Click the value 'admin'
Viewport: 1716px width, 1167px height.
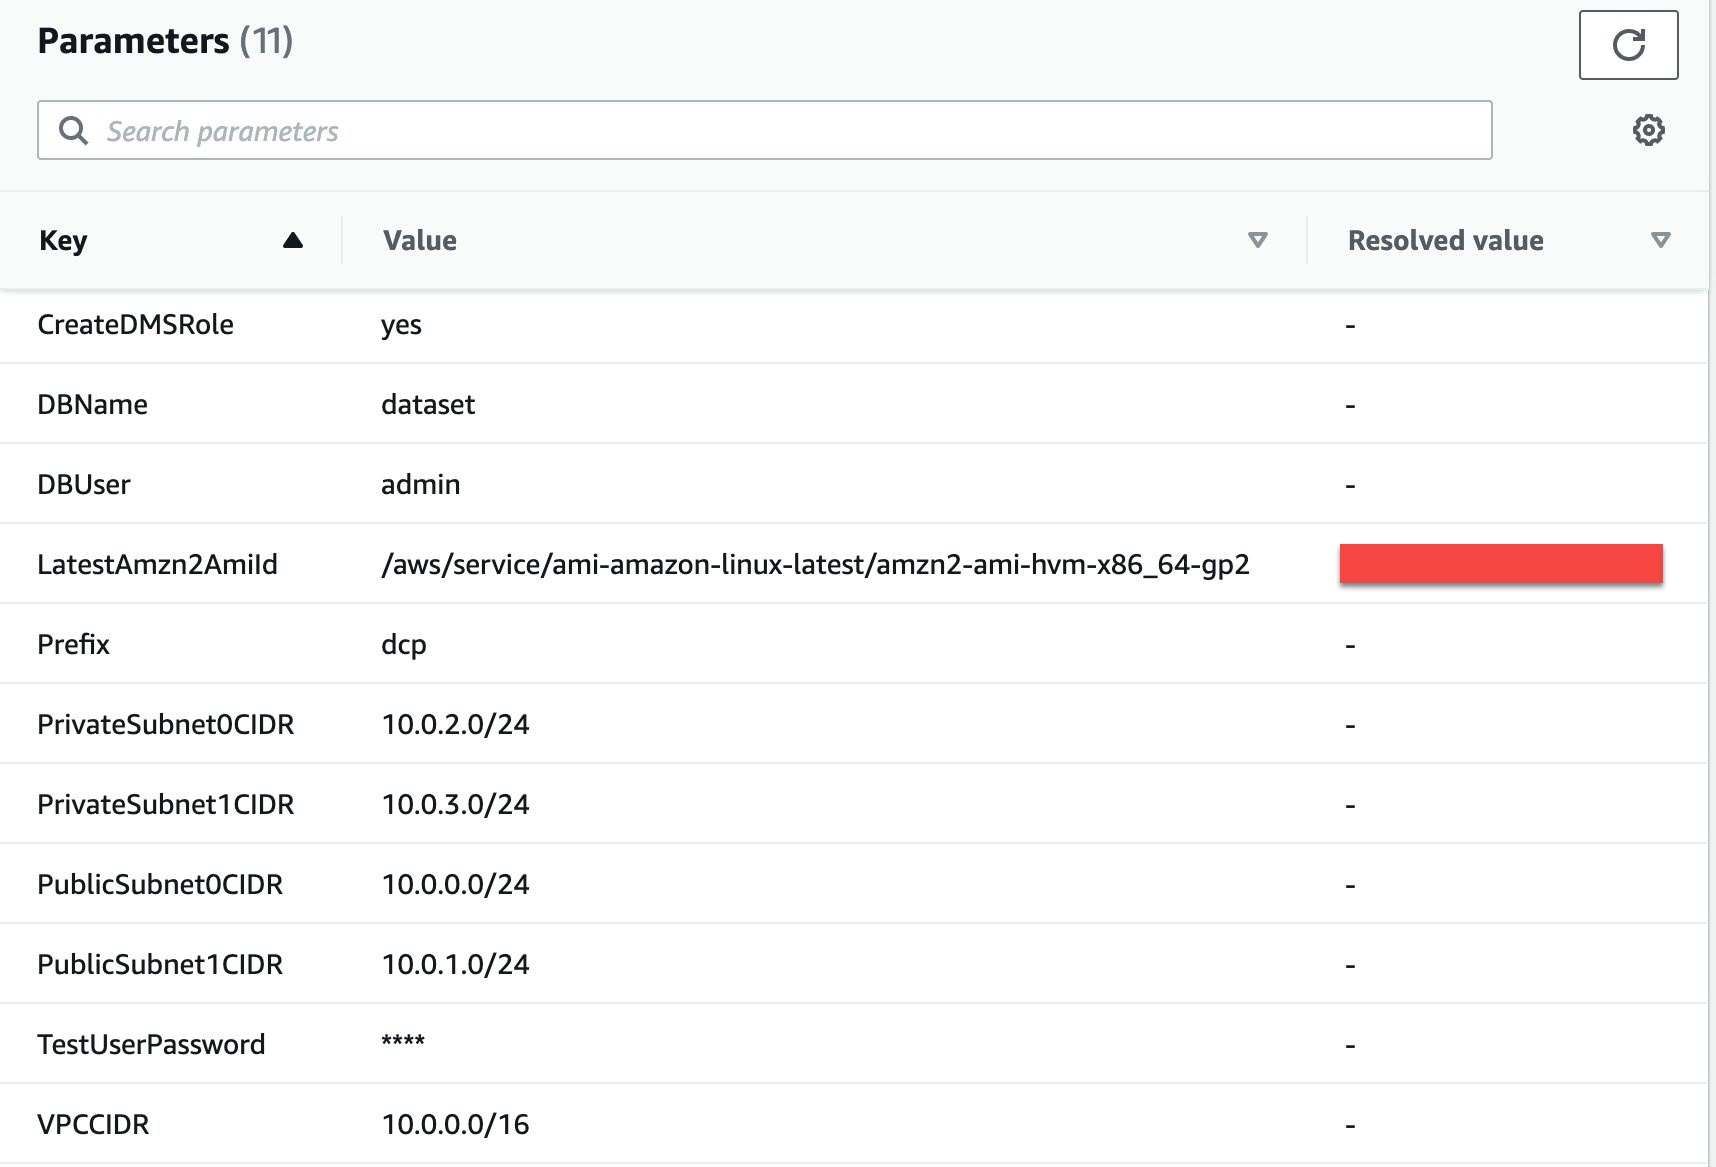420,484
